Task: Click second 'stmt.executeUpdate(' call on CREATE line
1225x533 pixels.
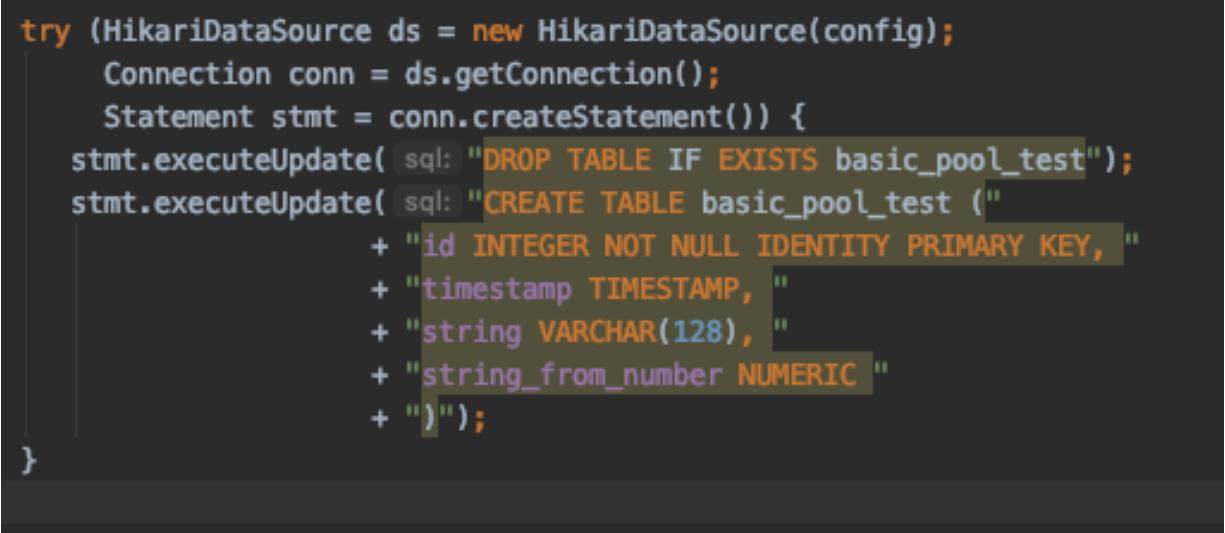Action: tap(228, 203)
